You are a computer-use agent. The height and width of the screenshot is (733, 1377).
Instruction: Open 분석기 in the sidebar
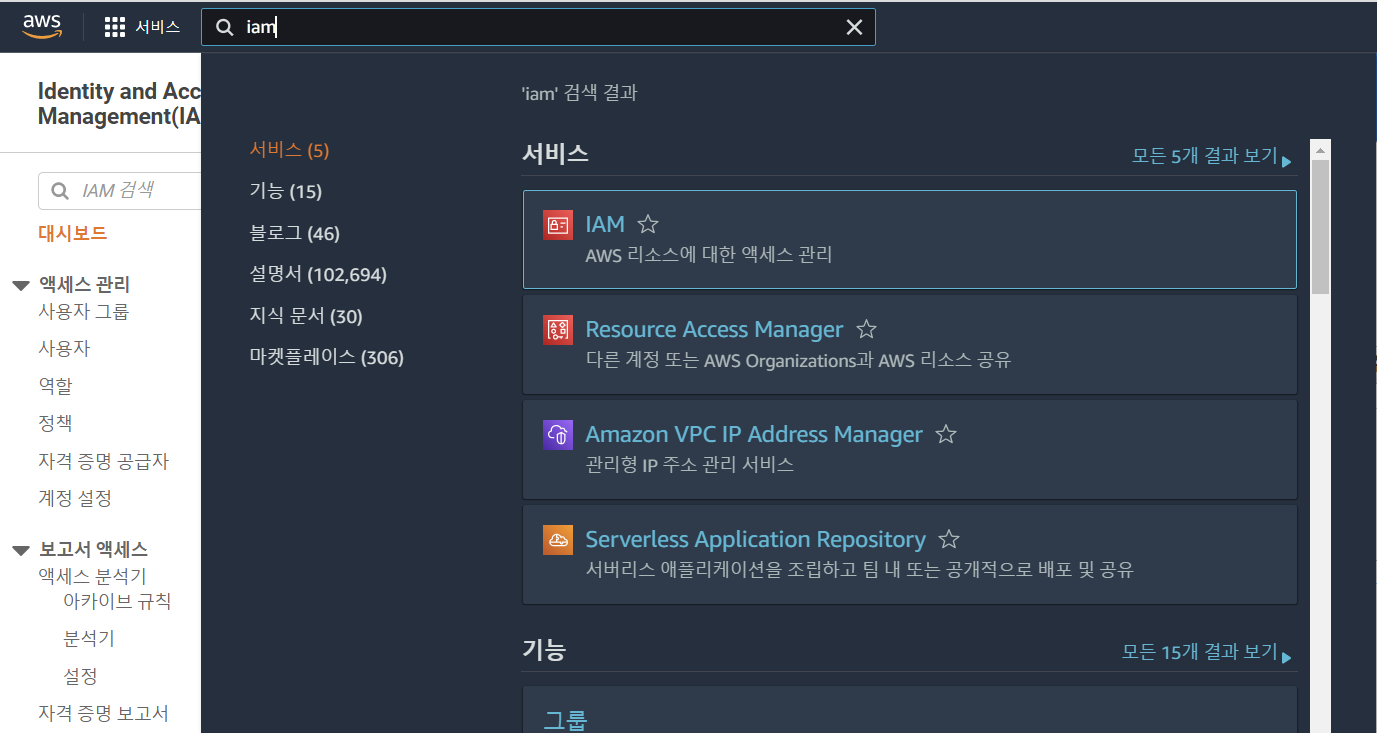coord(89,638)
